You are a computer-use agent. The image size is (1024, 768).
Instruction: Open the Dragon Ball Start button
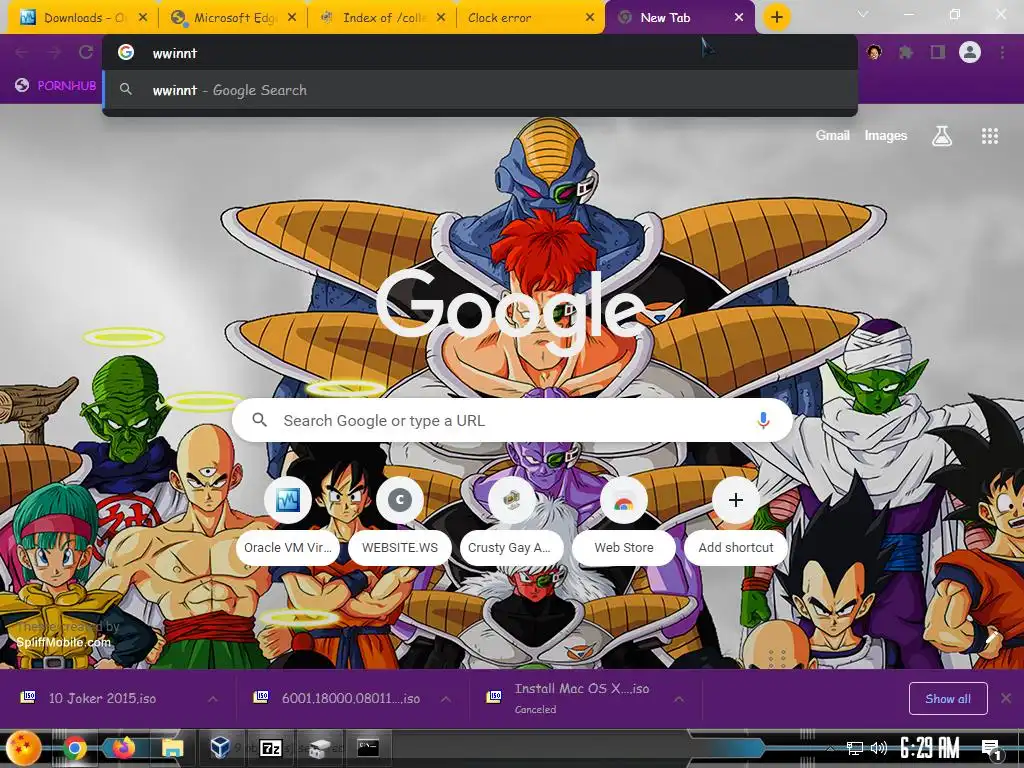pos(24,747)
